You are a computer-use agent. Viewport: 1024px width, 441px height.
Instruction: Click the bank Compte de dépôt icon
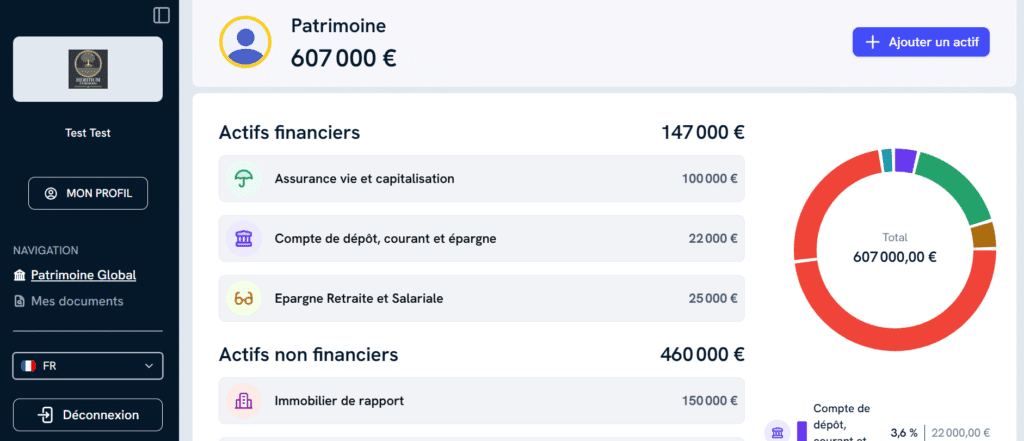pyautogui.click(x=242, y=239)
